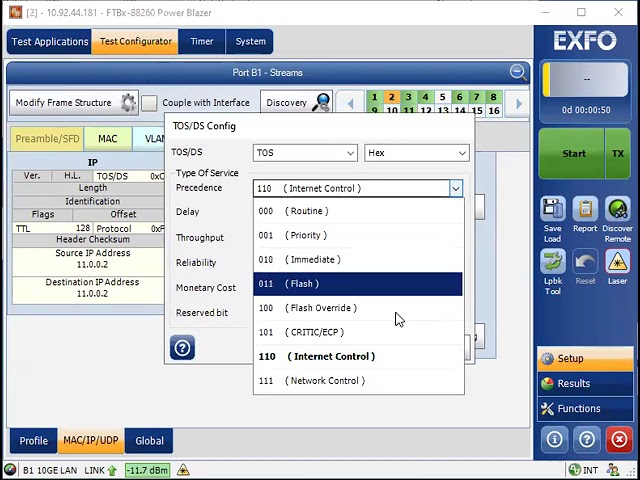Click Modify Frame Structure button
This screenshot has height=480, width=640.
(74, 103)
